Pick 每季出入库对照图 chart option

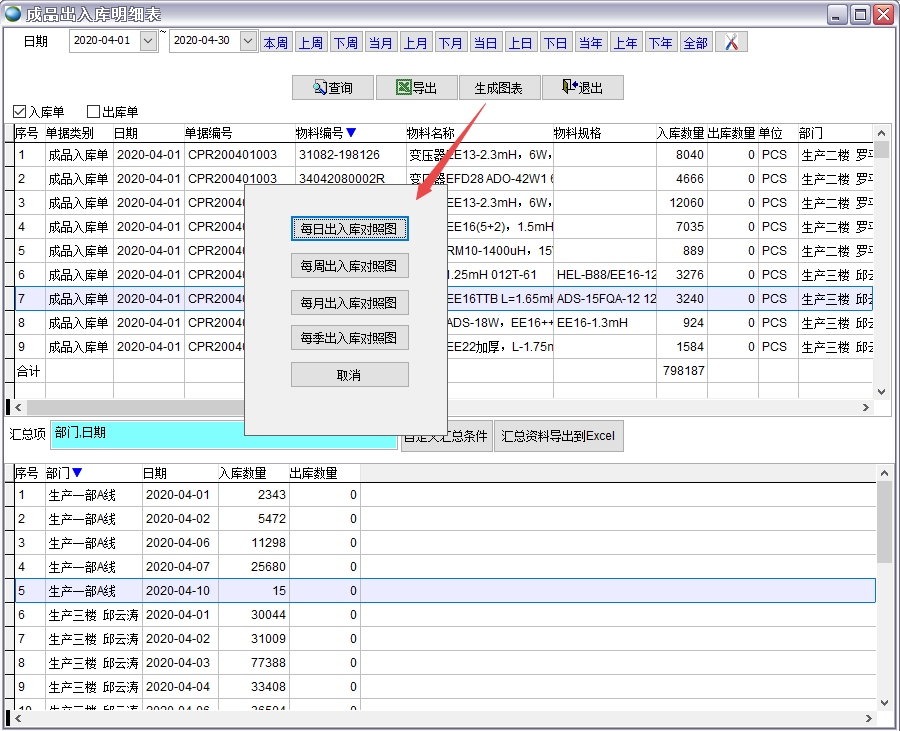point(349,338)
